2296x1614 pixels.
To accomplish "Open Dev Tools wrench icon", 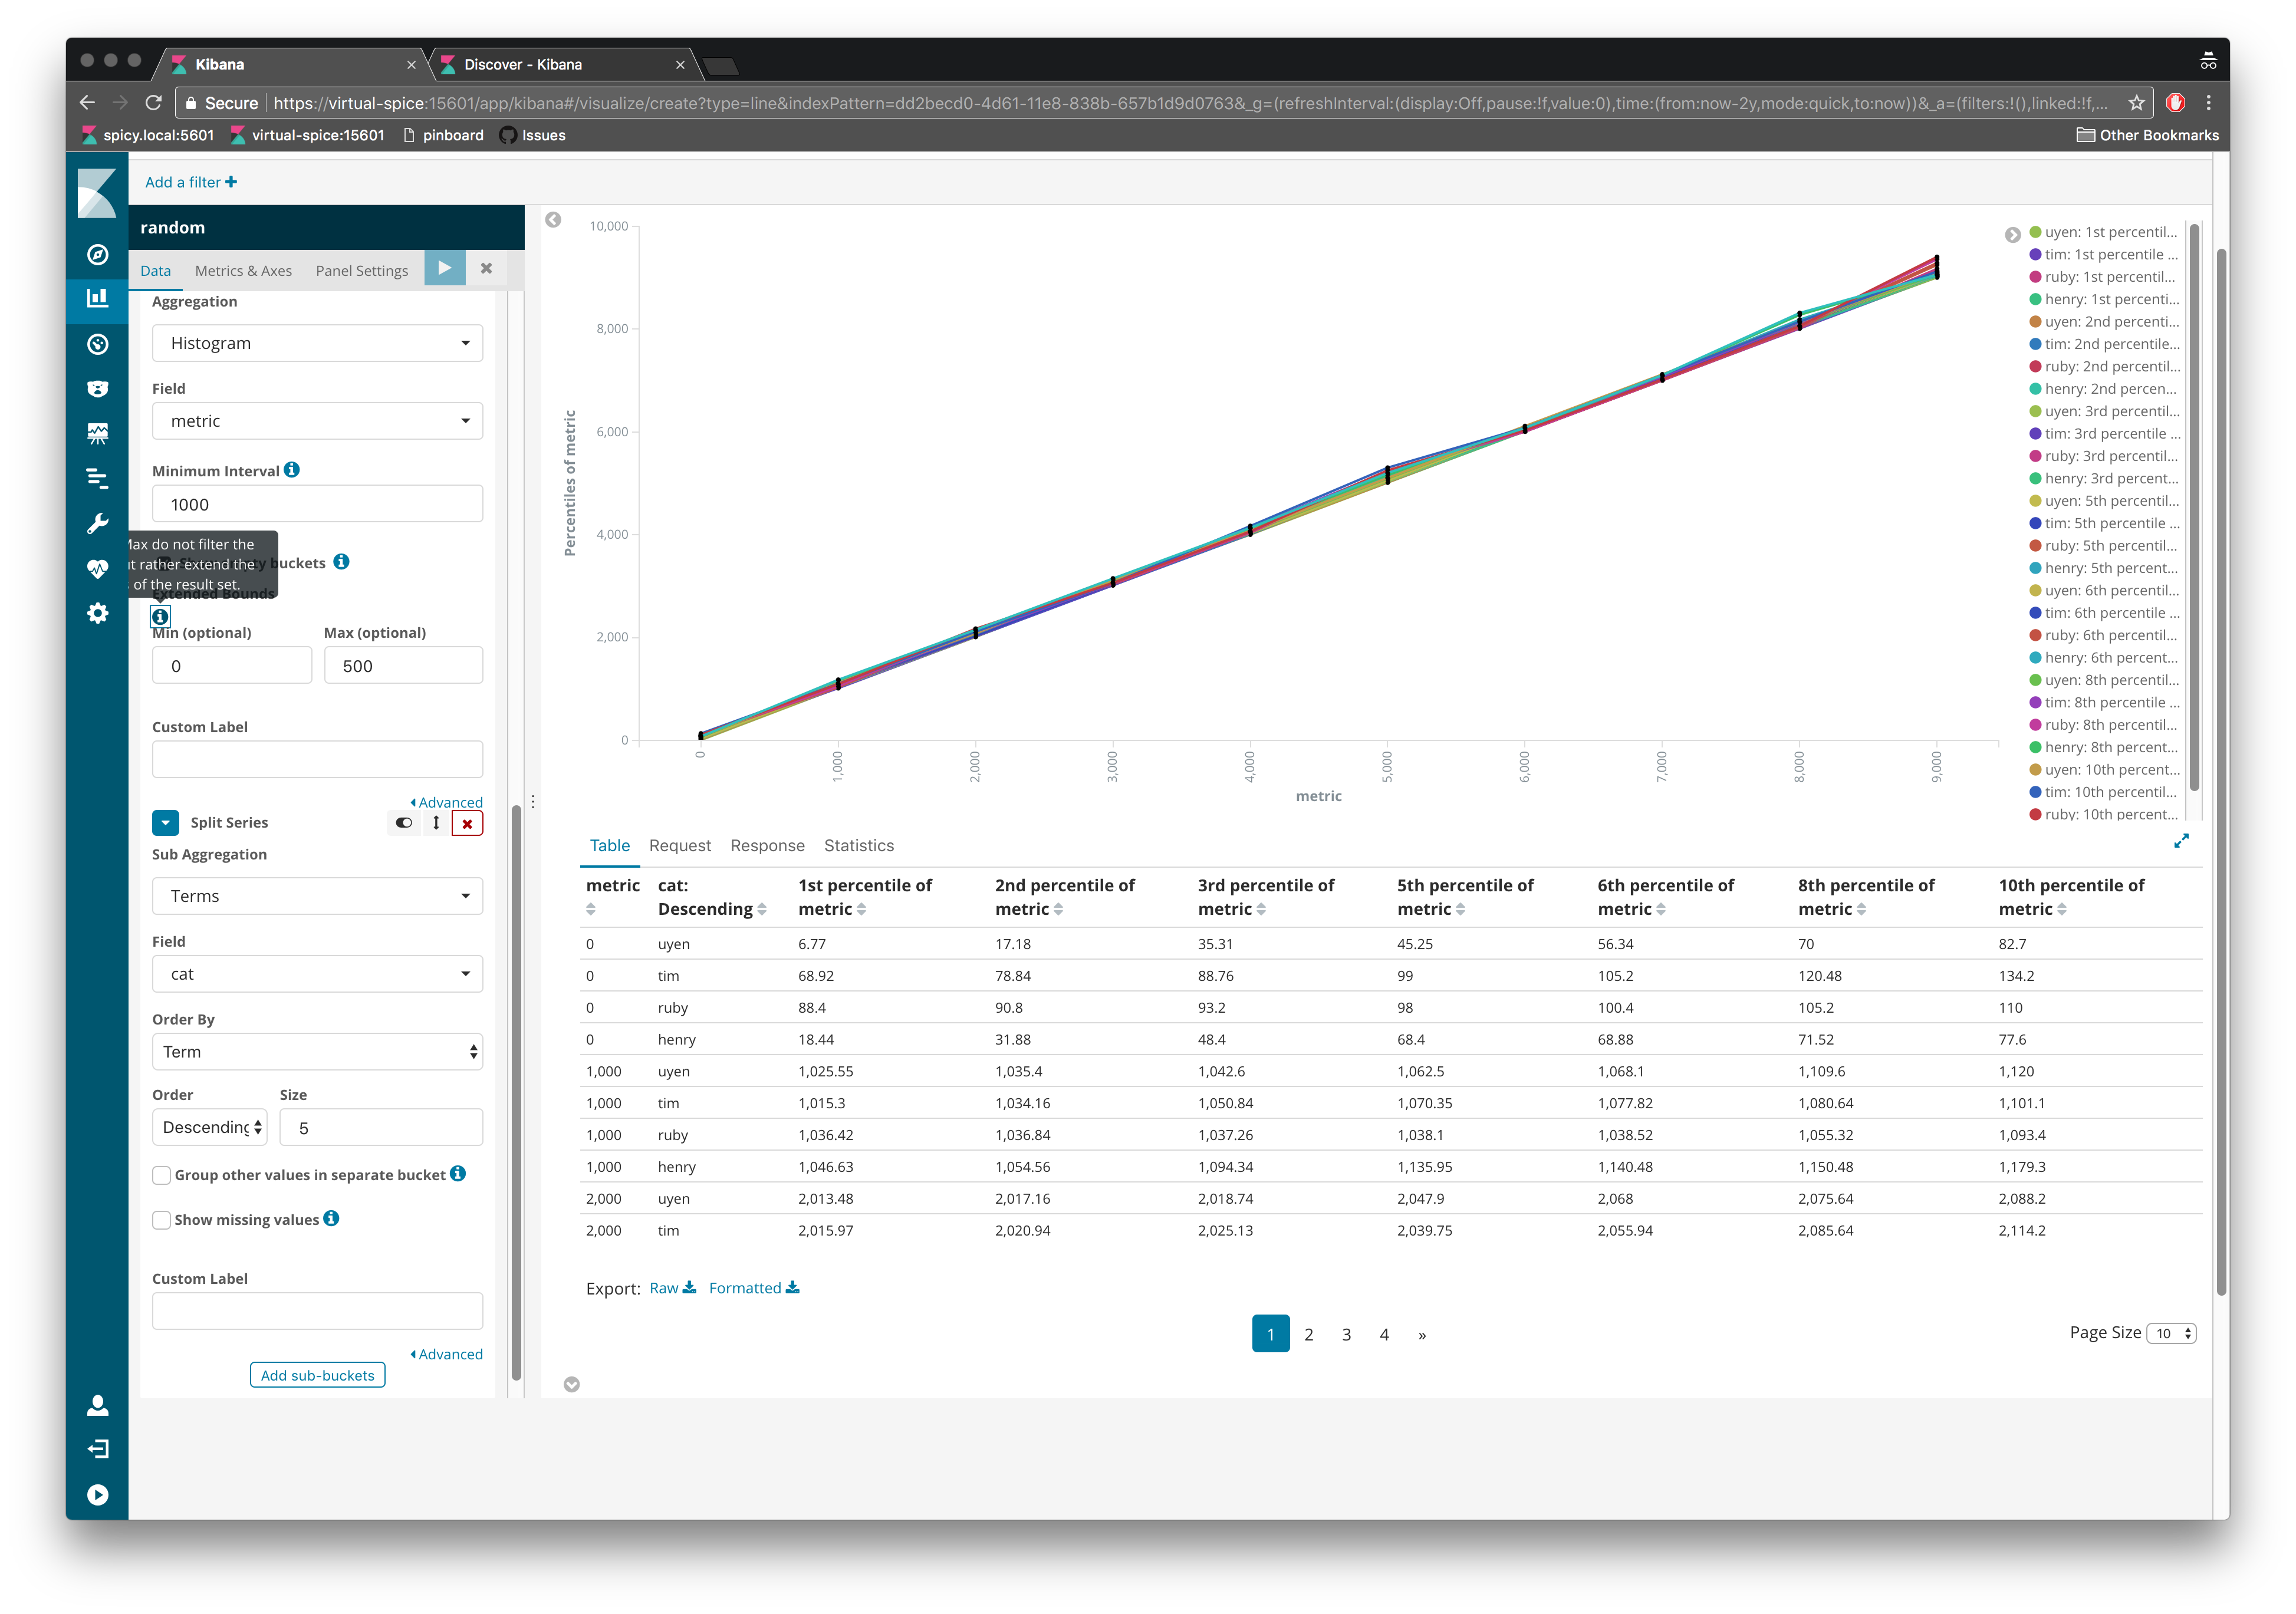I will 97,522.
